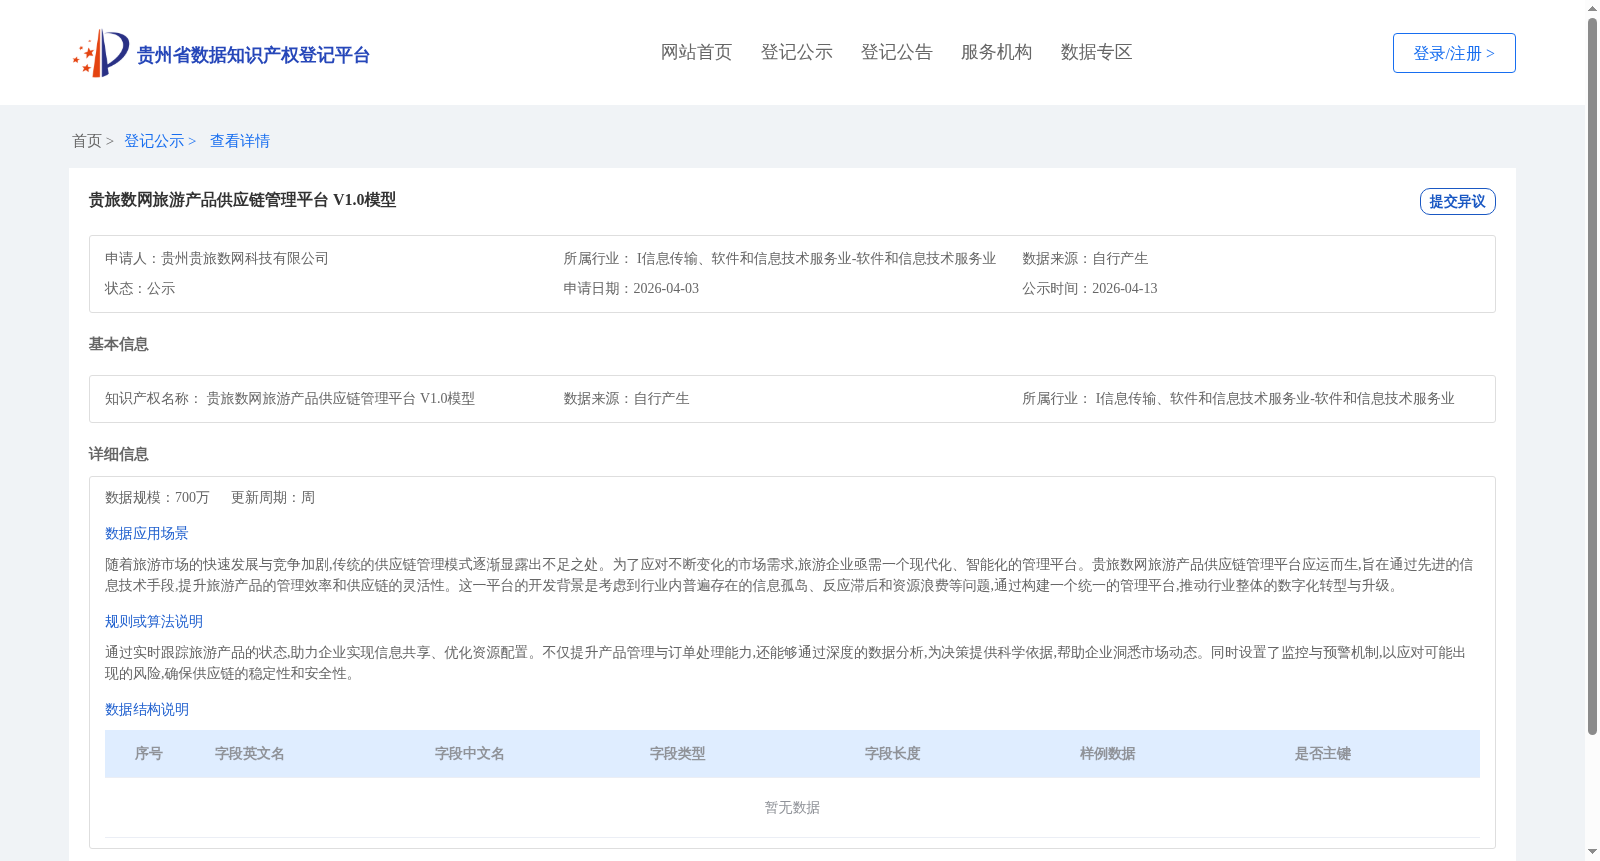Click 样例数据 column header
Screen dimensions: 1600x861
[x=1108, y=753]
